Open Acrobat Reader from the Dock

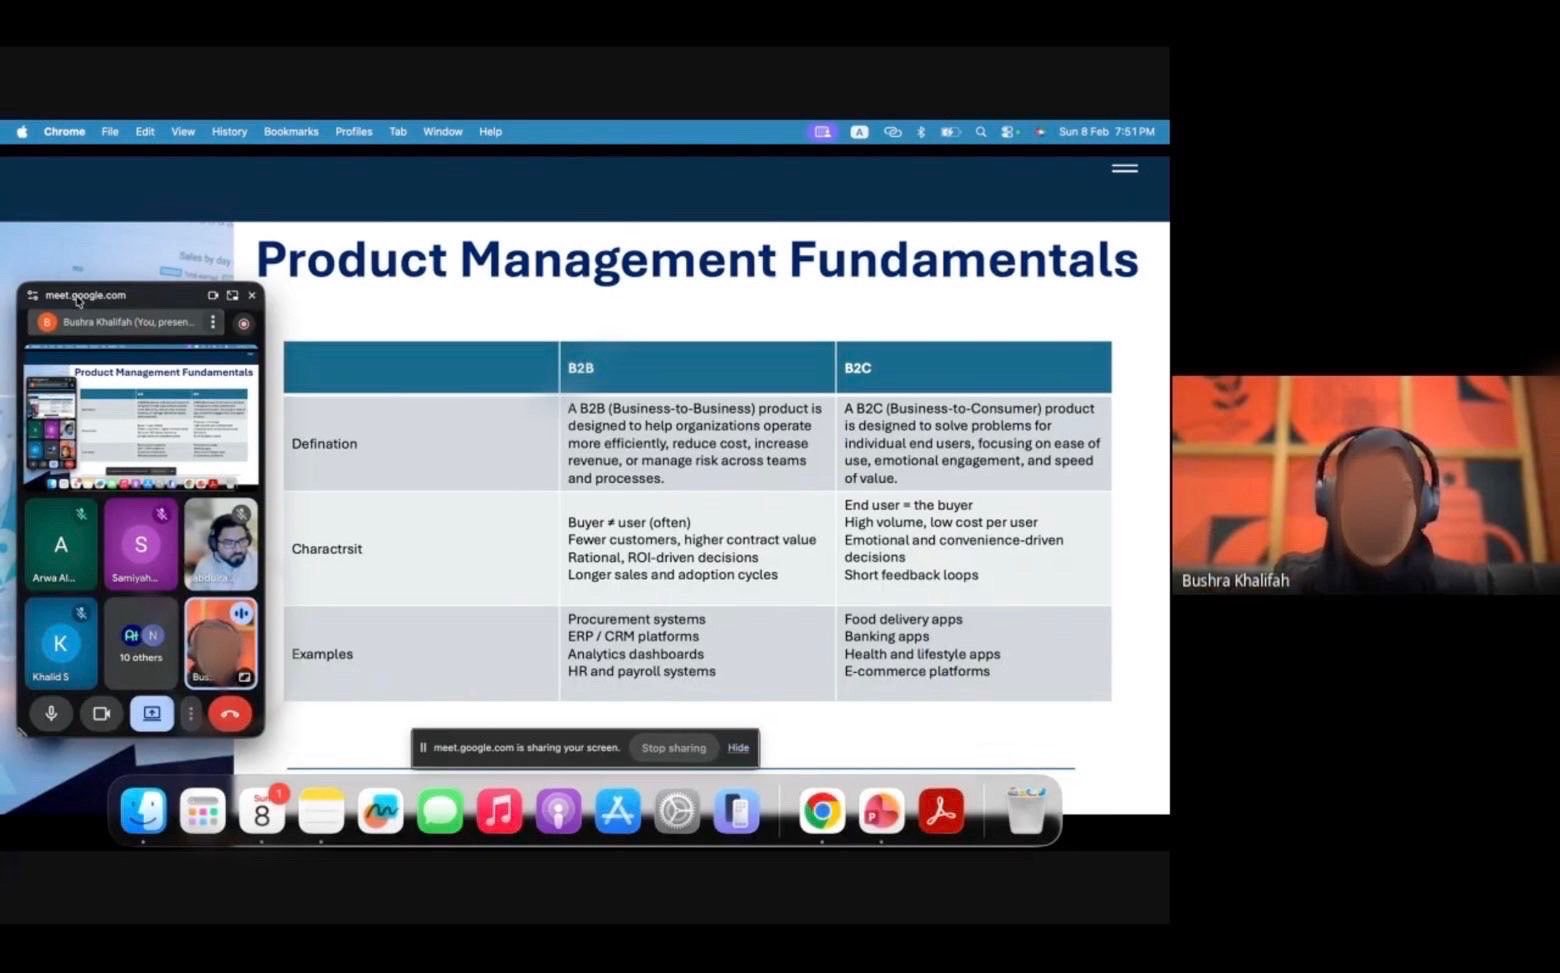tap(941, 812)
